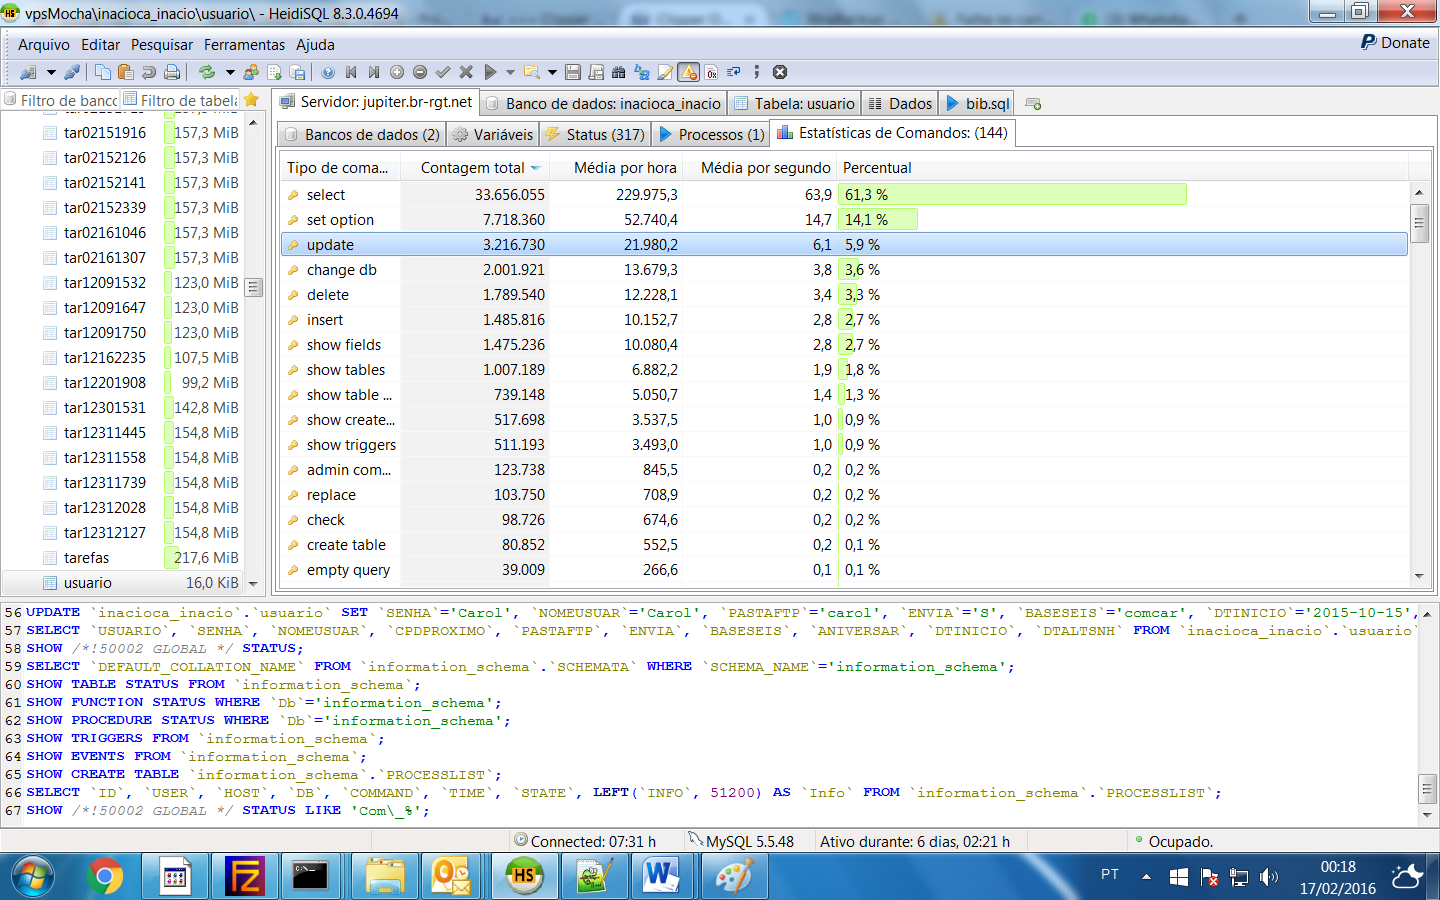Toggle the hex 0x binary display button
This screenshot has width=1440, height=900.
point(711,72)
